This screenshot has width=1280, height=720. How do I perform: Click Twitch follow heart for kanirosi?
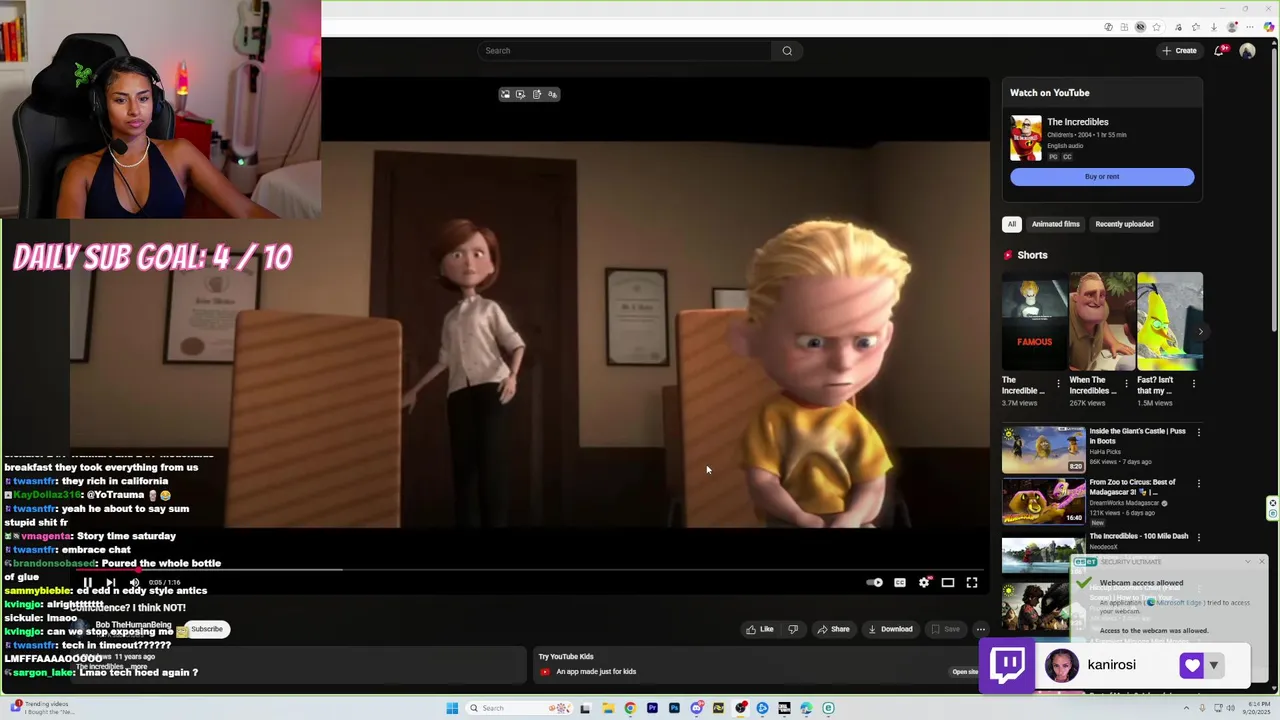pyautogui.click(x=1191, y=665)
